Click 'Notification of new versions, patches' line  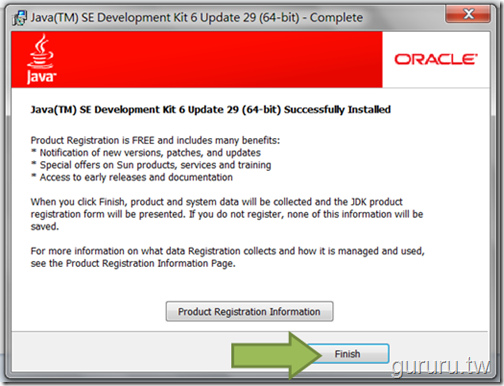[146, 153]
